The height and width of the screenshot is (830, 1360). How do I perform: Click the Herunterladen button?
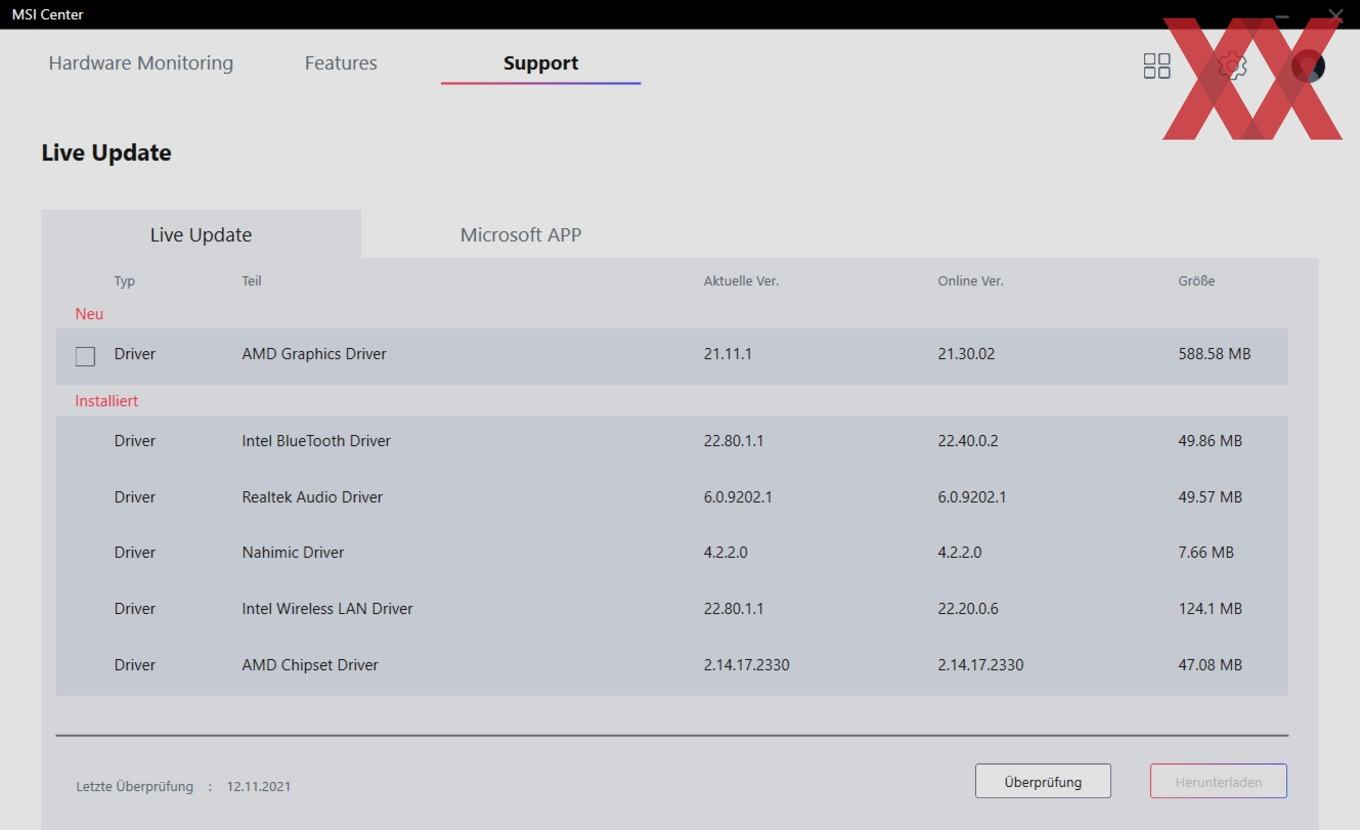(1218, 782)
